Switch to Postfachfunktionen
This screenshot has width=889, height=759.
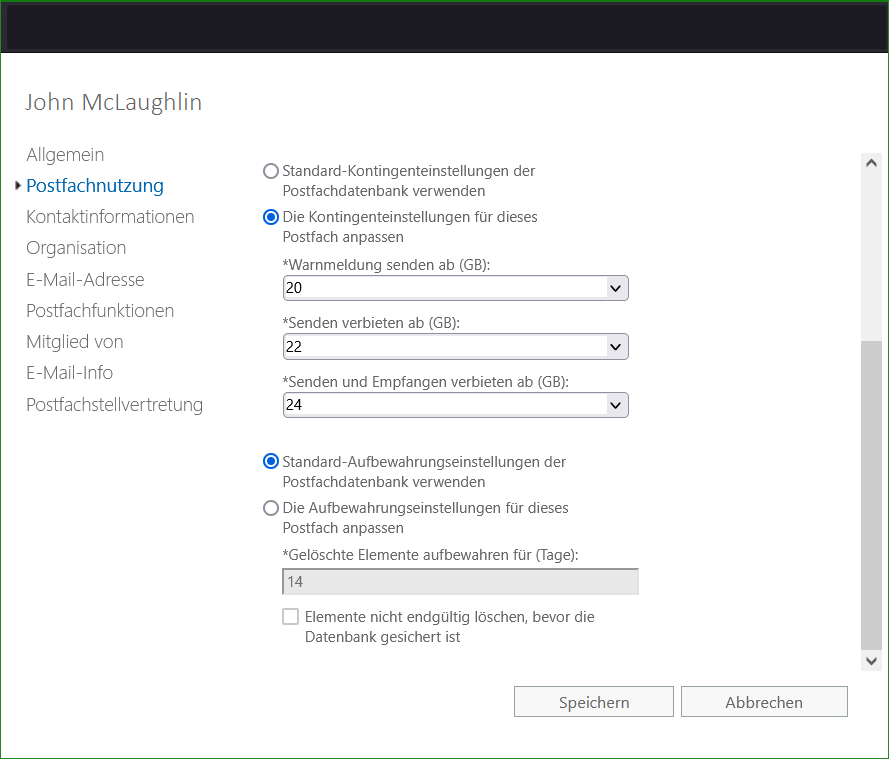point(100,310)
